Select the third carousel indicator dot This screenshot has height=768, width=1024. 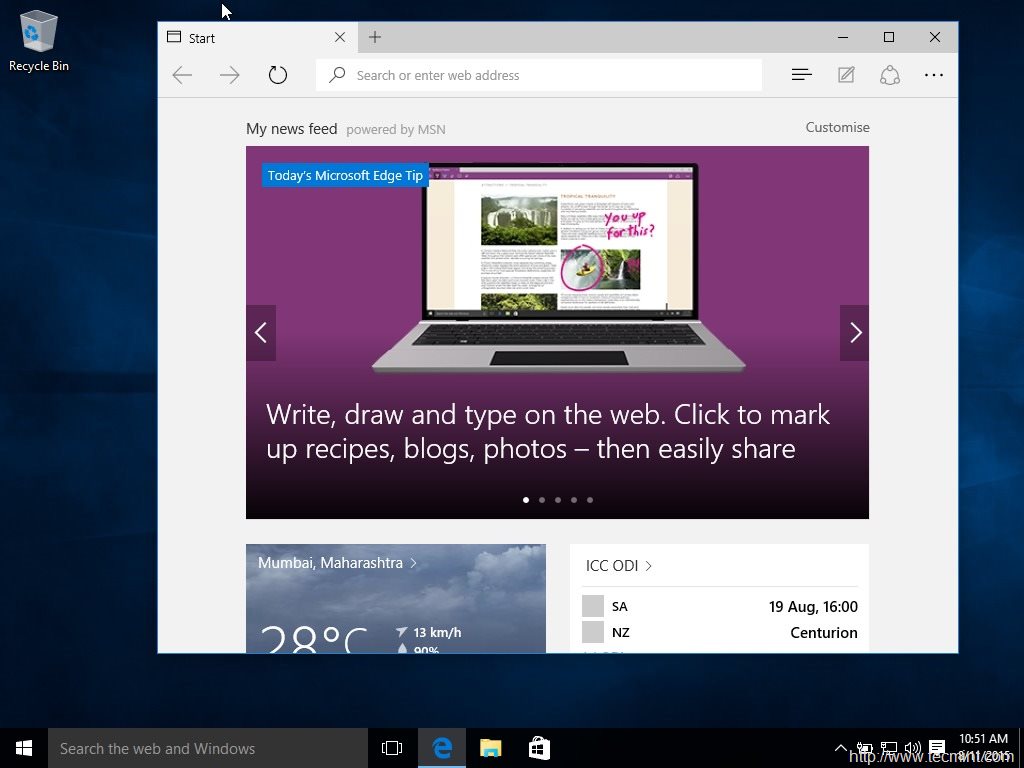(558, 500)
